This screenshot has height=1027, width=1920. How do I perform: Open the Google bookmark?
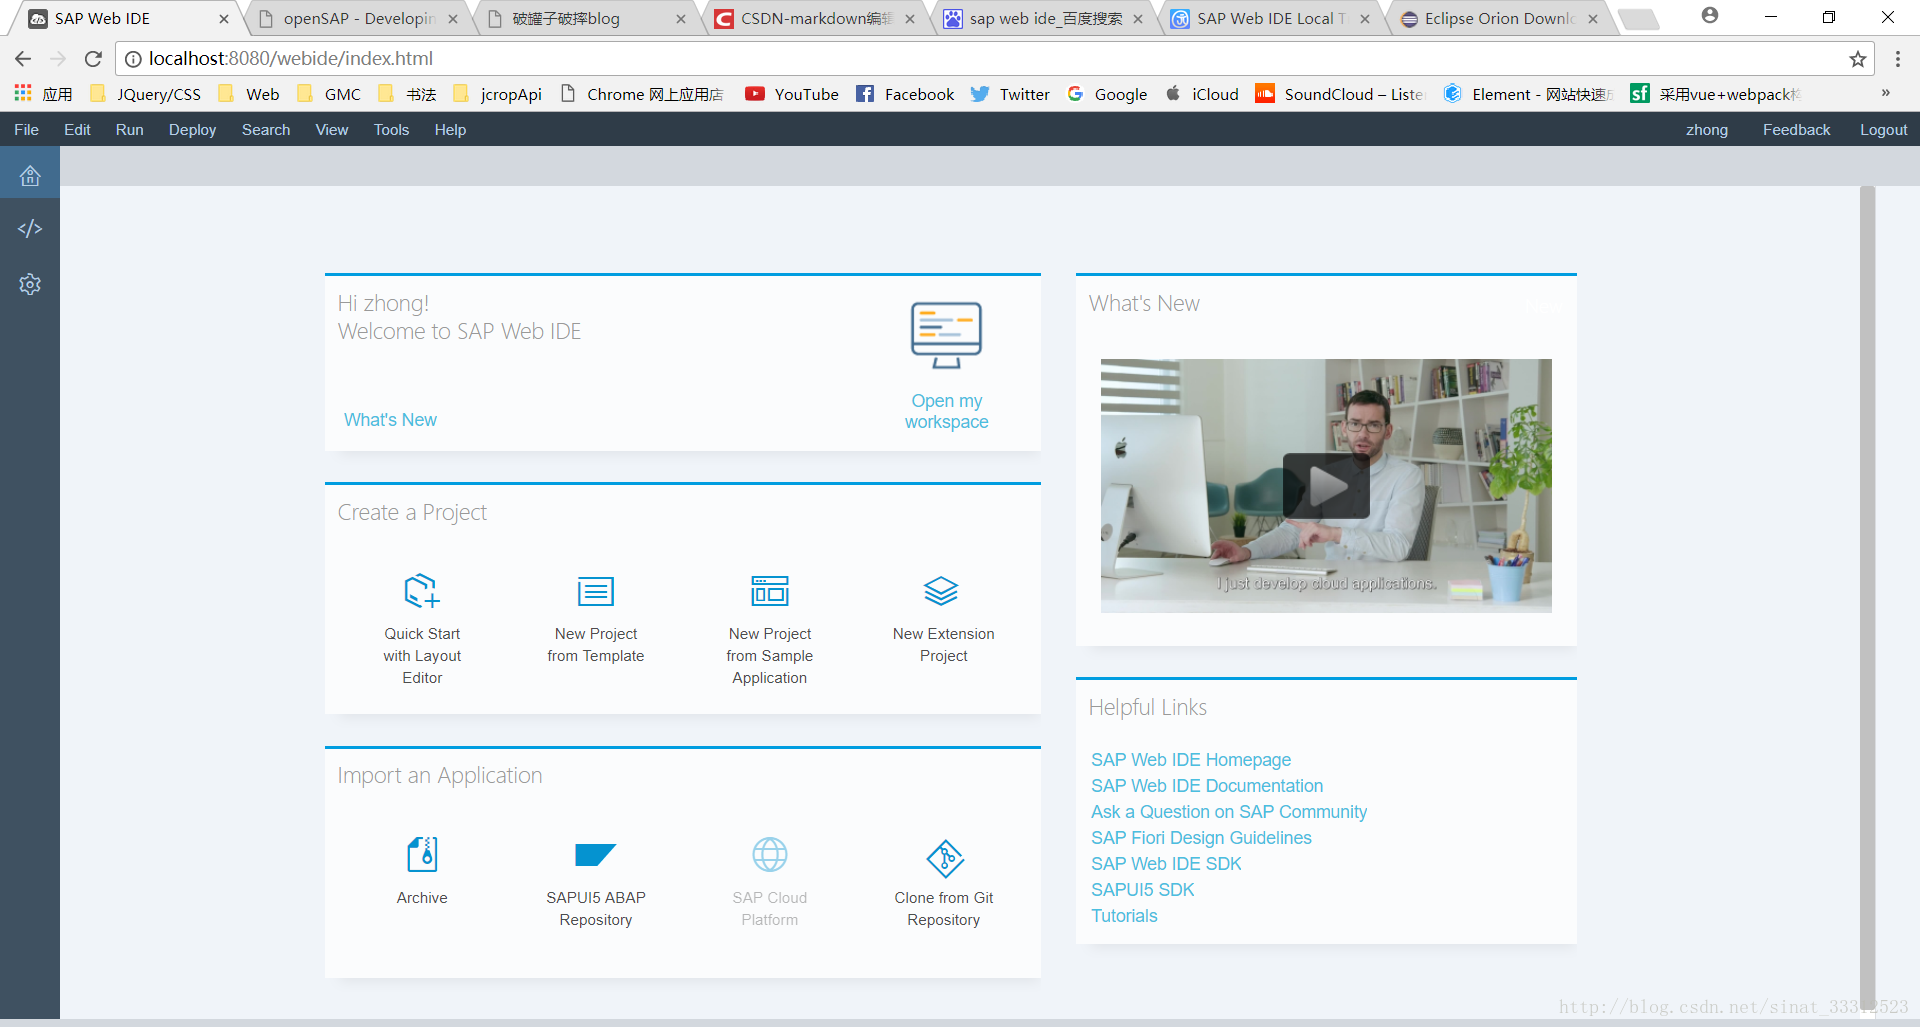tap(1107, 94)
